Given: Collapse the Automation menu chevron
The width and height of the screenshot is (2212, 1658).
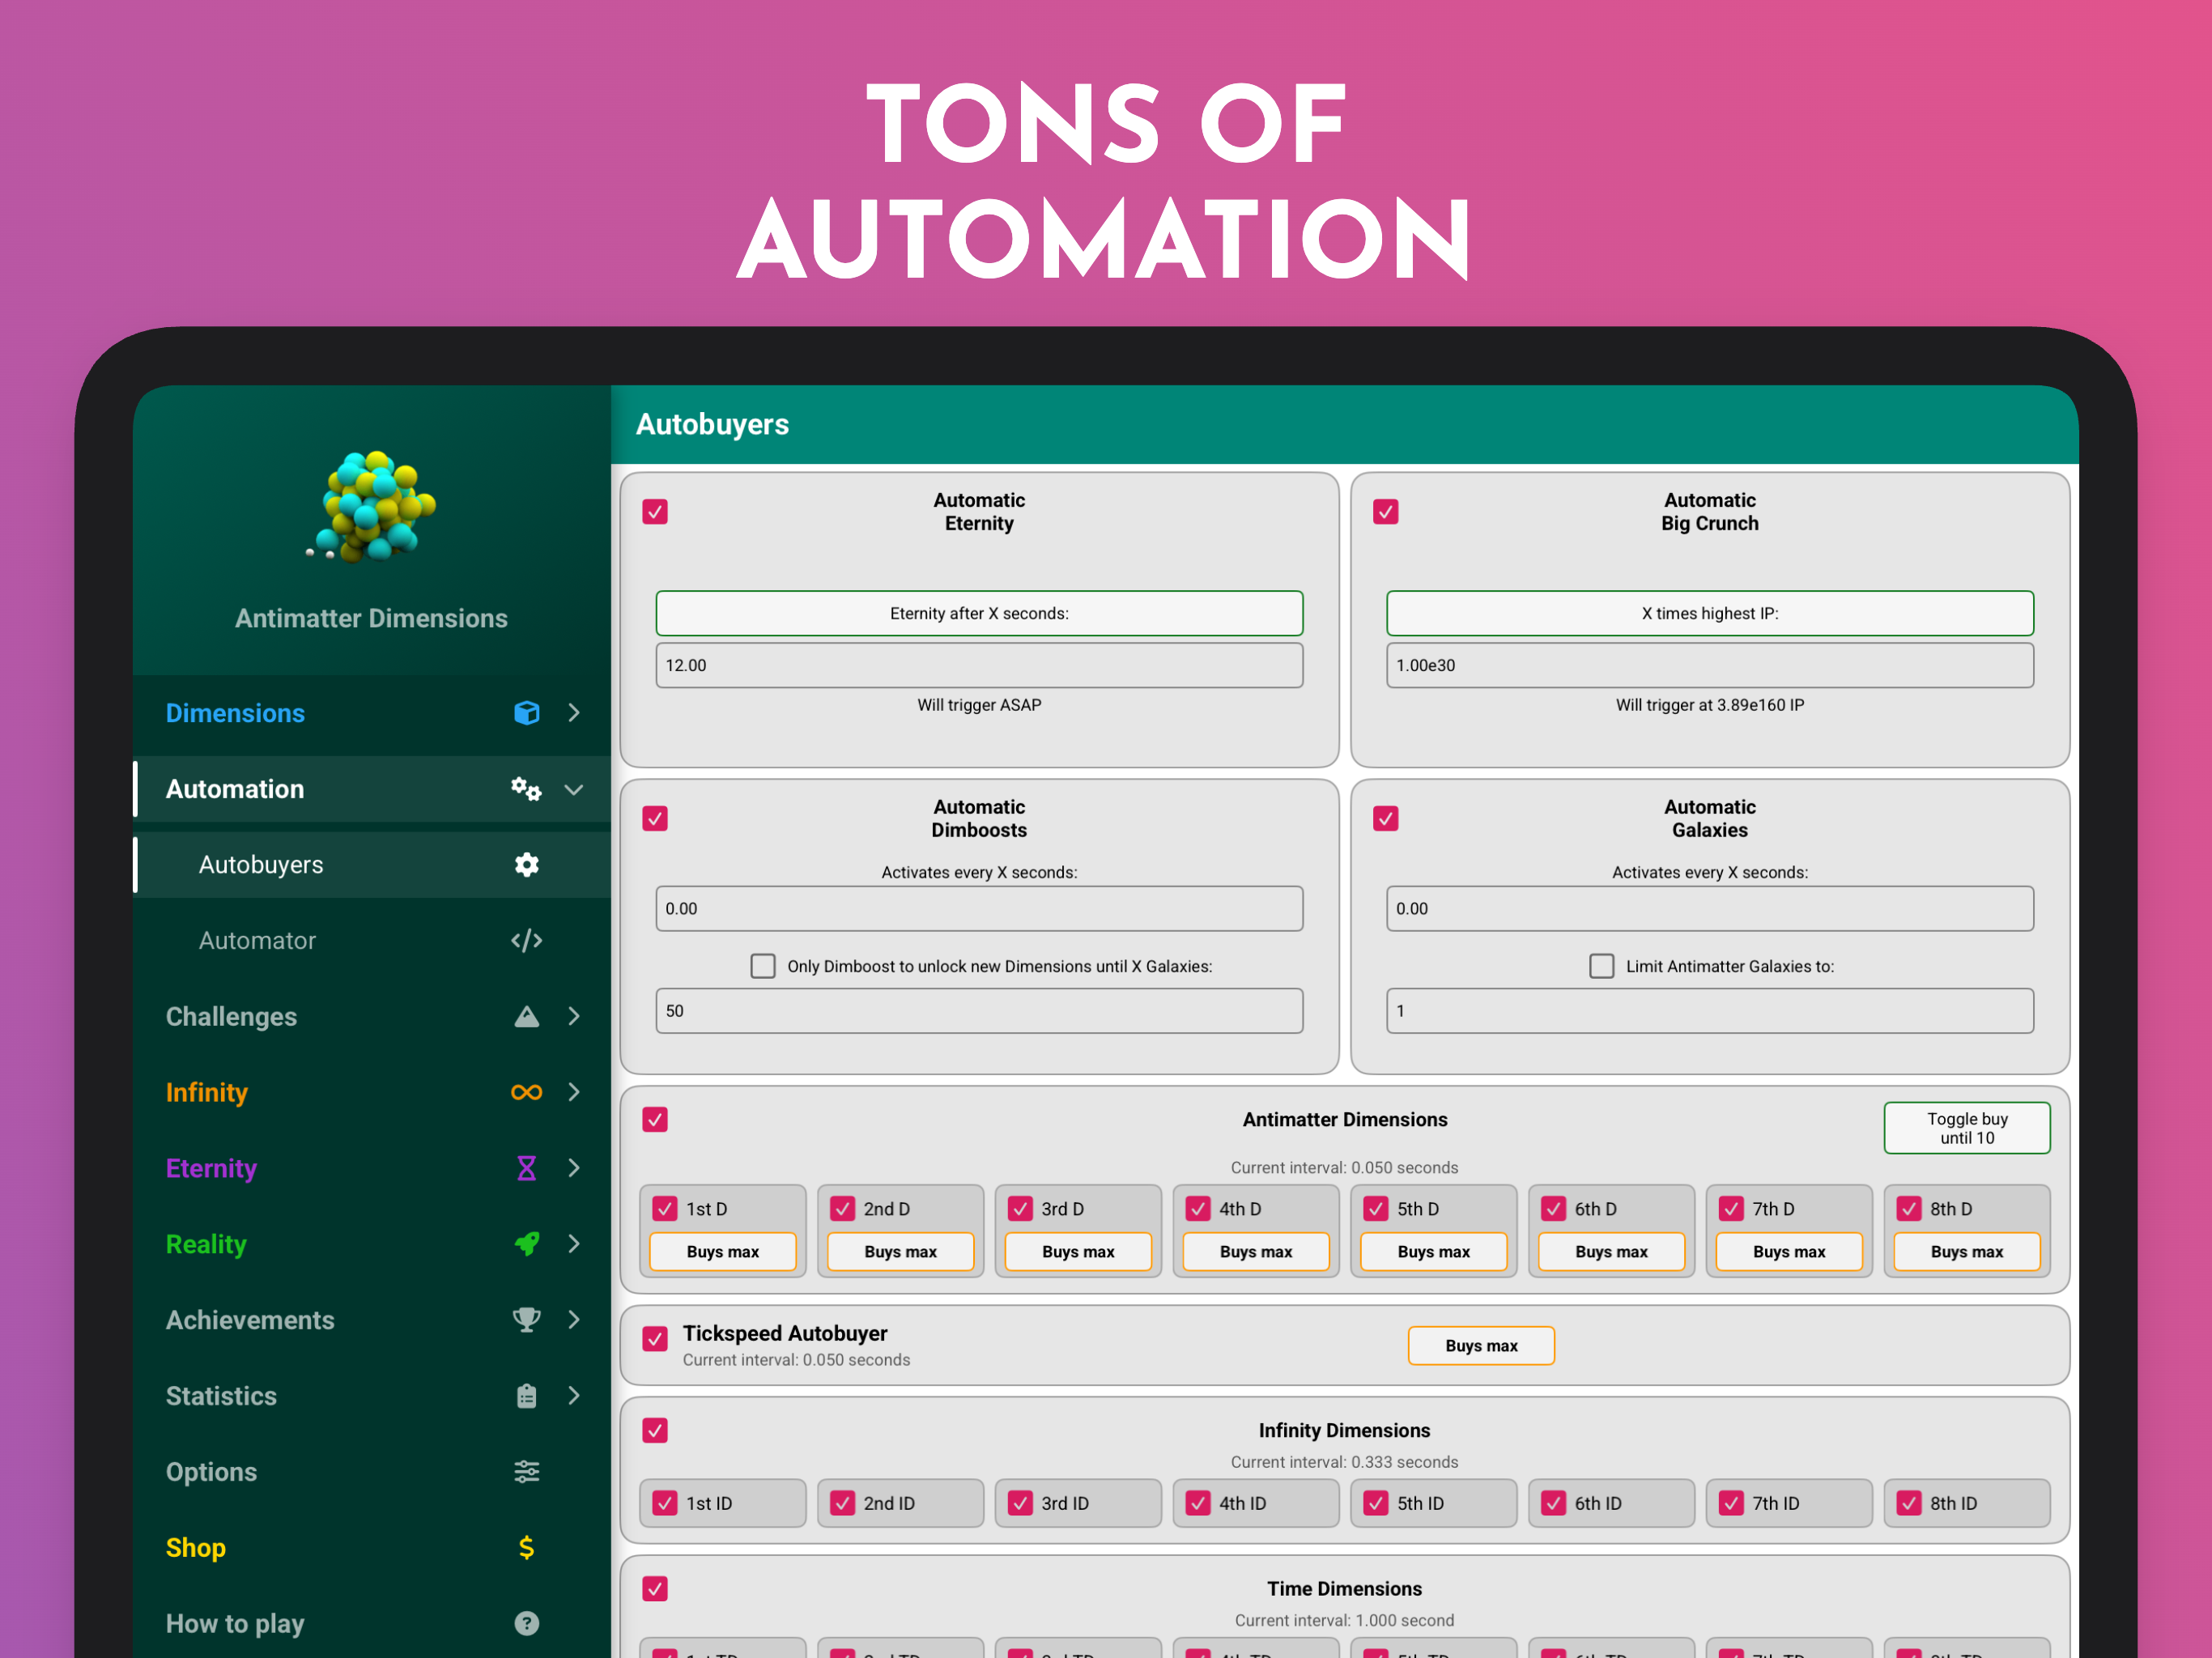Looking at the screenshot, I should [x=574, y=789].
